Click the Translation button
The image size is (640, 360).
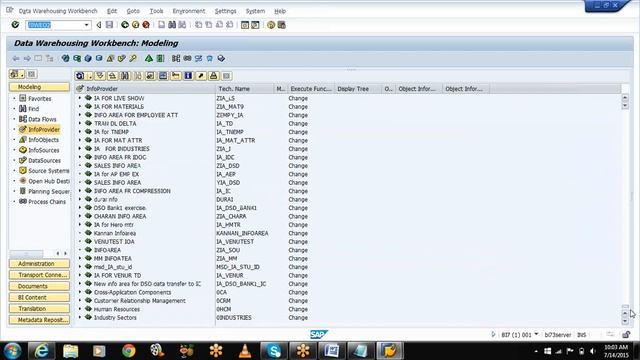coord(39,309)
